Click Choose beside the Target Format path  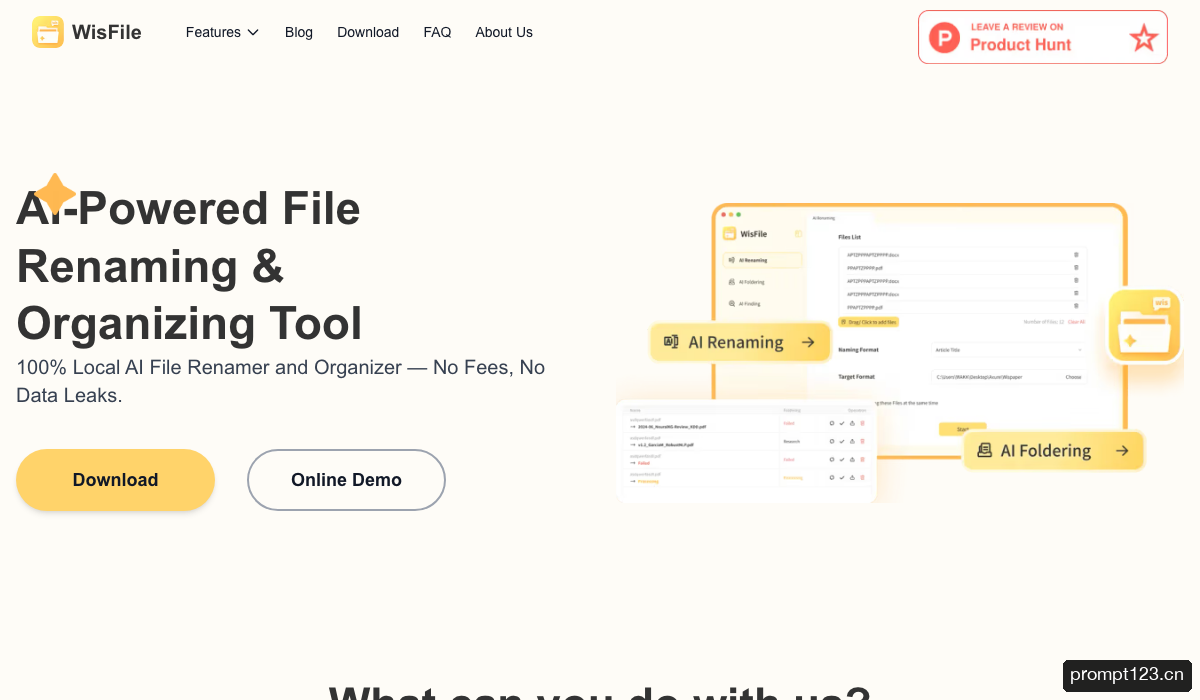point(1073,377)
